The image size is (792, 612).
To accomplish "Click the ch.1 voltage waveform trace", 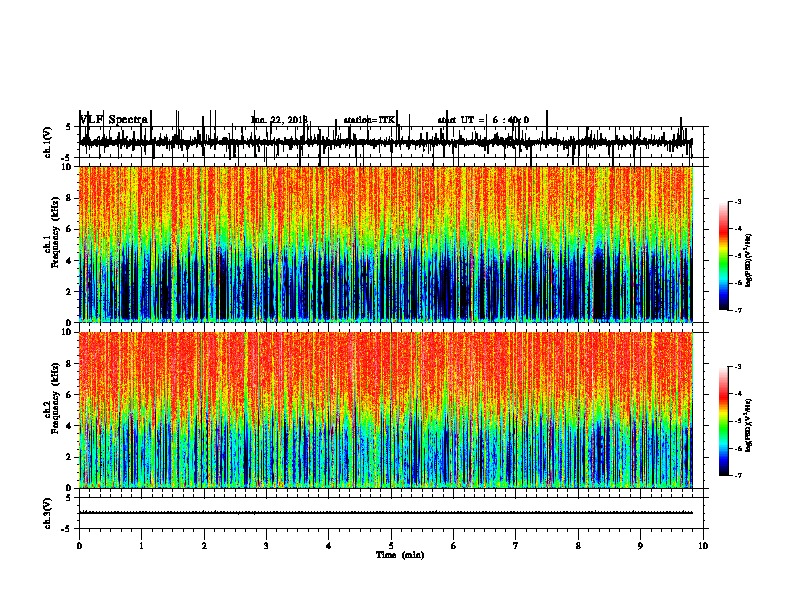I will (385, 142).
